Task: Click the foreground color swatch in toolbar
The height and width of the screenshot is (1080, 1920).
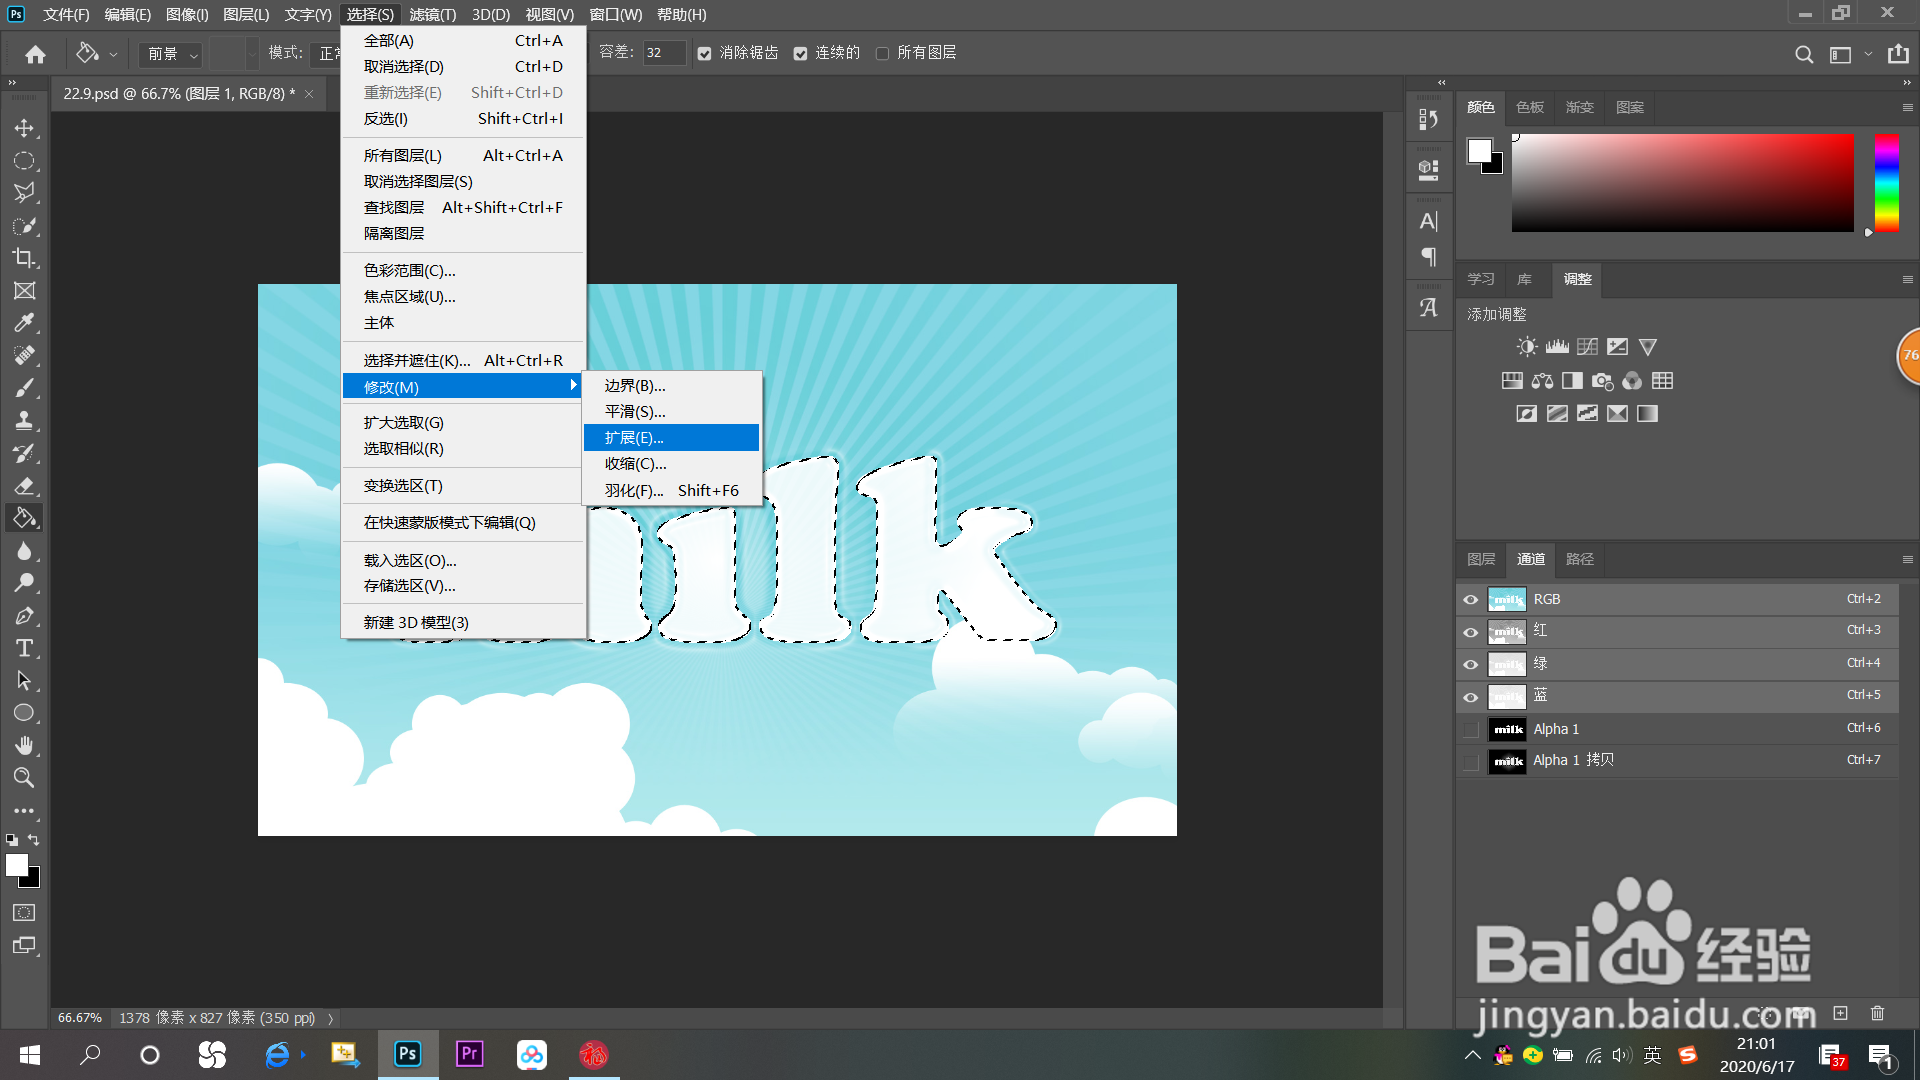Action: tap(17, 865)
